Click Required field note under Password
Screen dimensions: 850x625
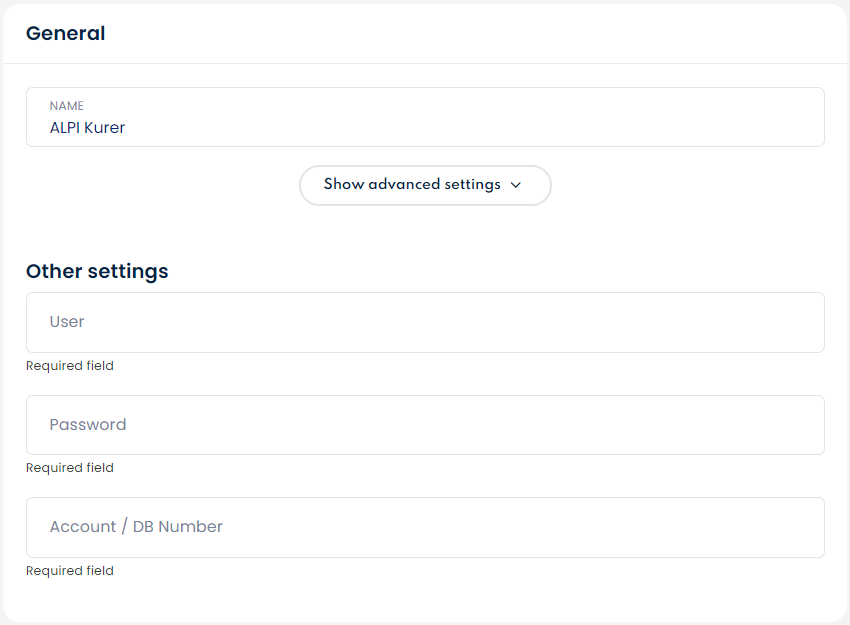[x=70, y=468]
